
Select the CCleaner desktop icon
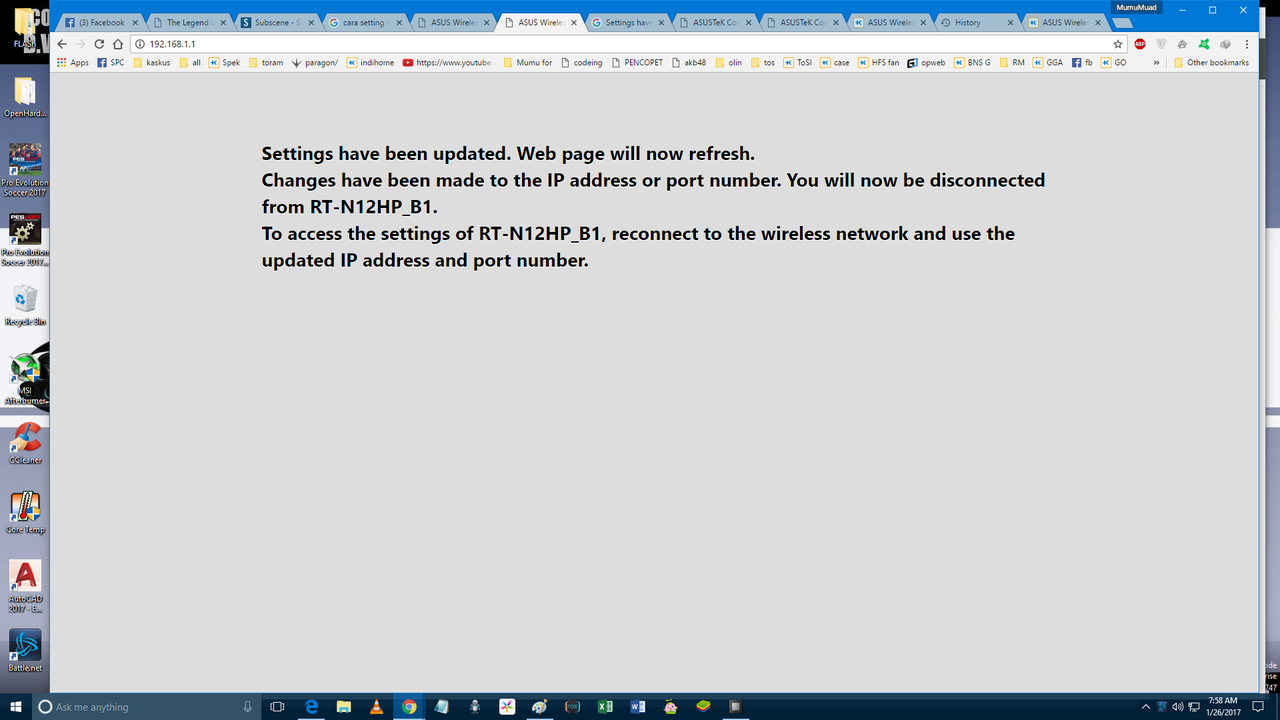tap(25, 443)
